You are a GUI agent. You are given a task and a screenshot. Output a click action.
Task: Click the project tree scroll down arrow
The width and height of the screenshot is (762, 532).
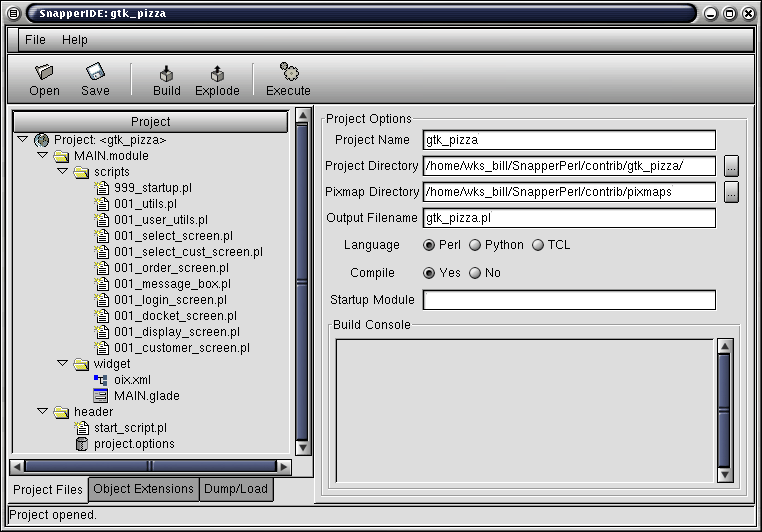(x=302, y=448)
